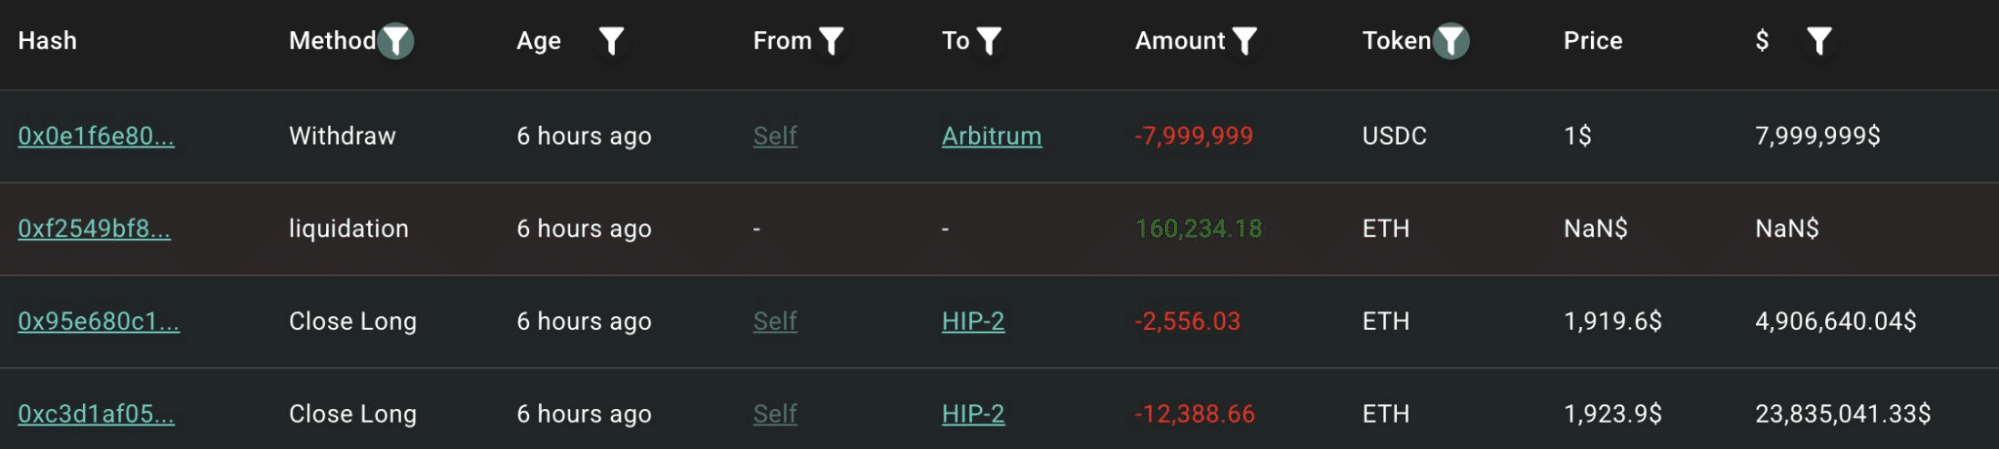The width and height of the screenshot is (1999, 449).
Task: Open HIP-2 link in the 1,923.9$ row
Action: (973, 414)
